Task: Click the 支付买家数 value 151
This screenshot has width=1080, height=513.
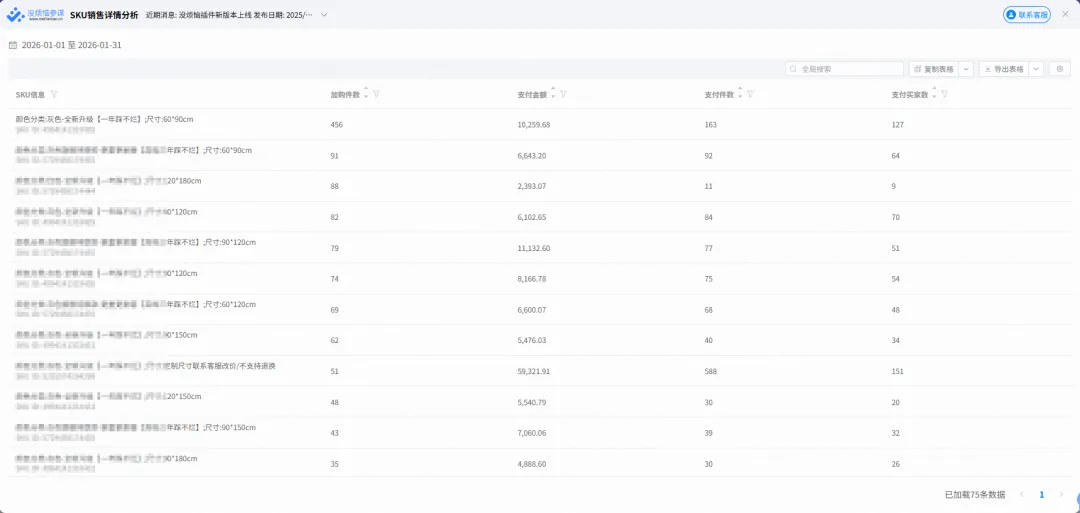Action: (x=897, y=371)
